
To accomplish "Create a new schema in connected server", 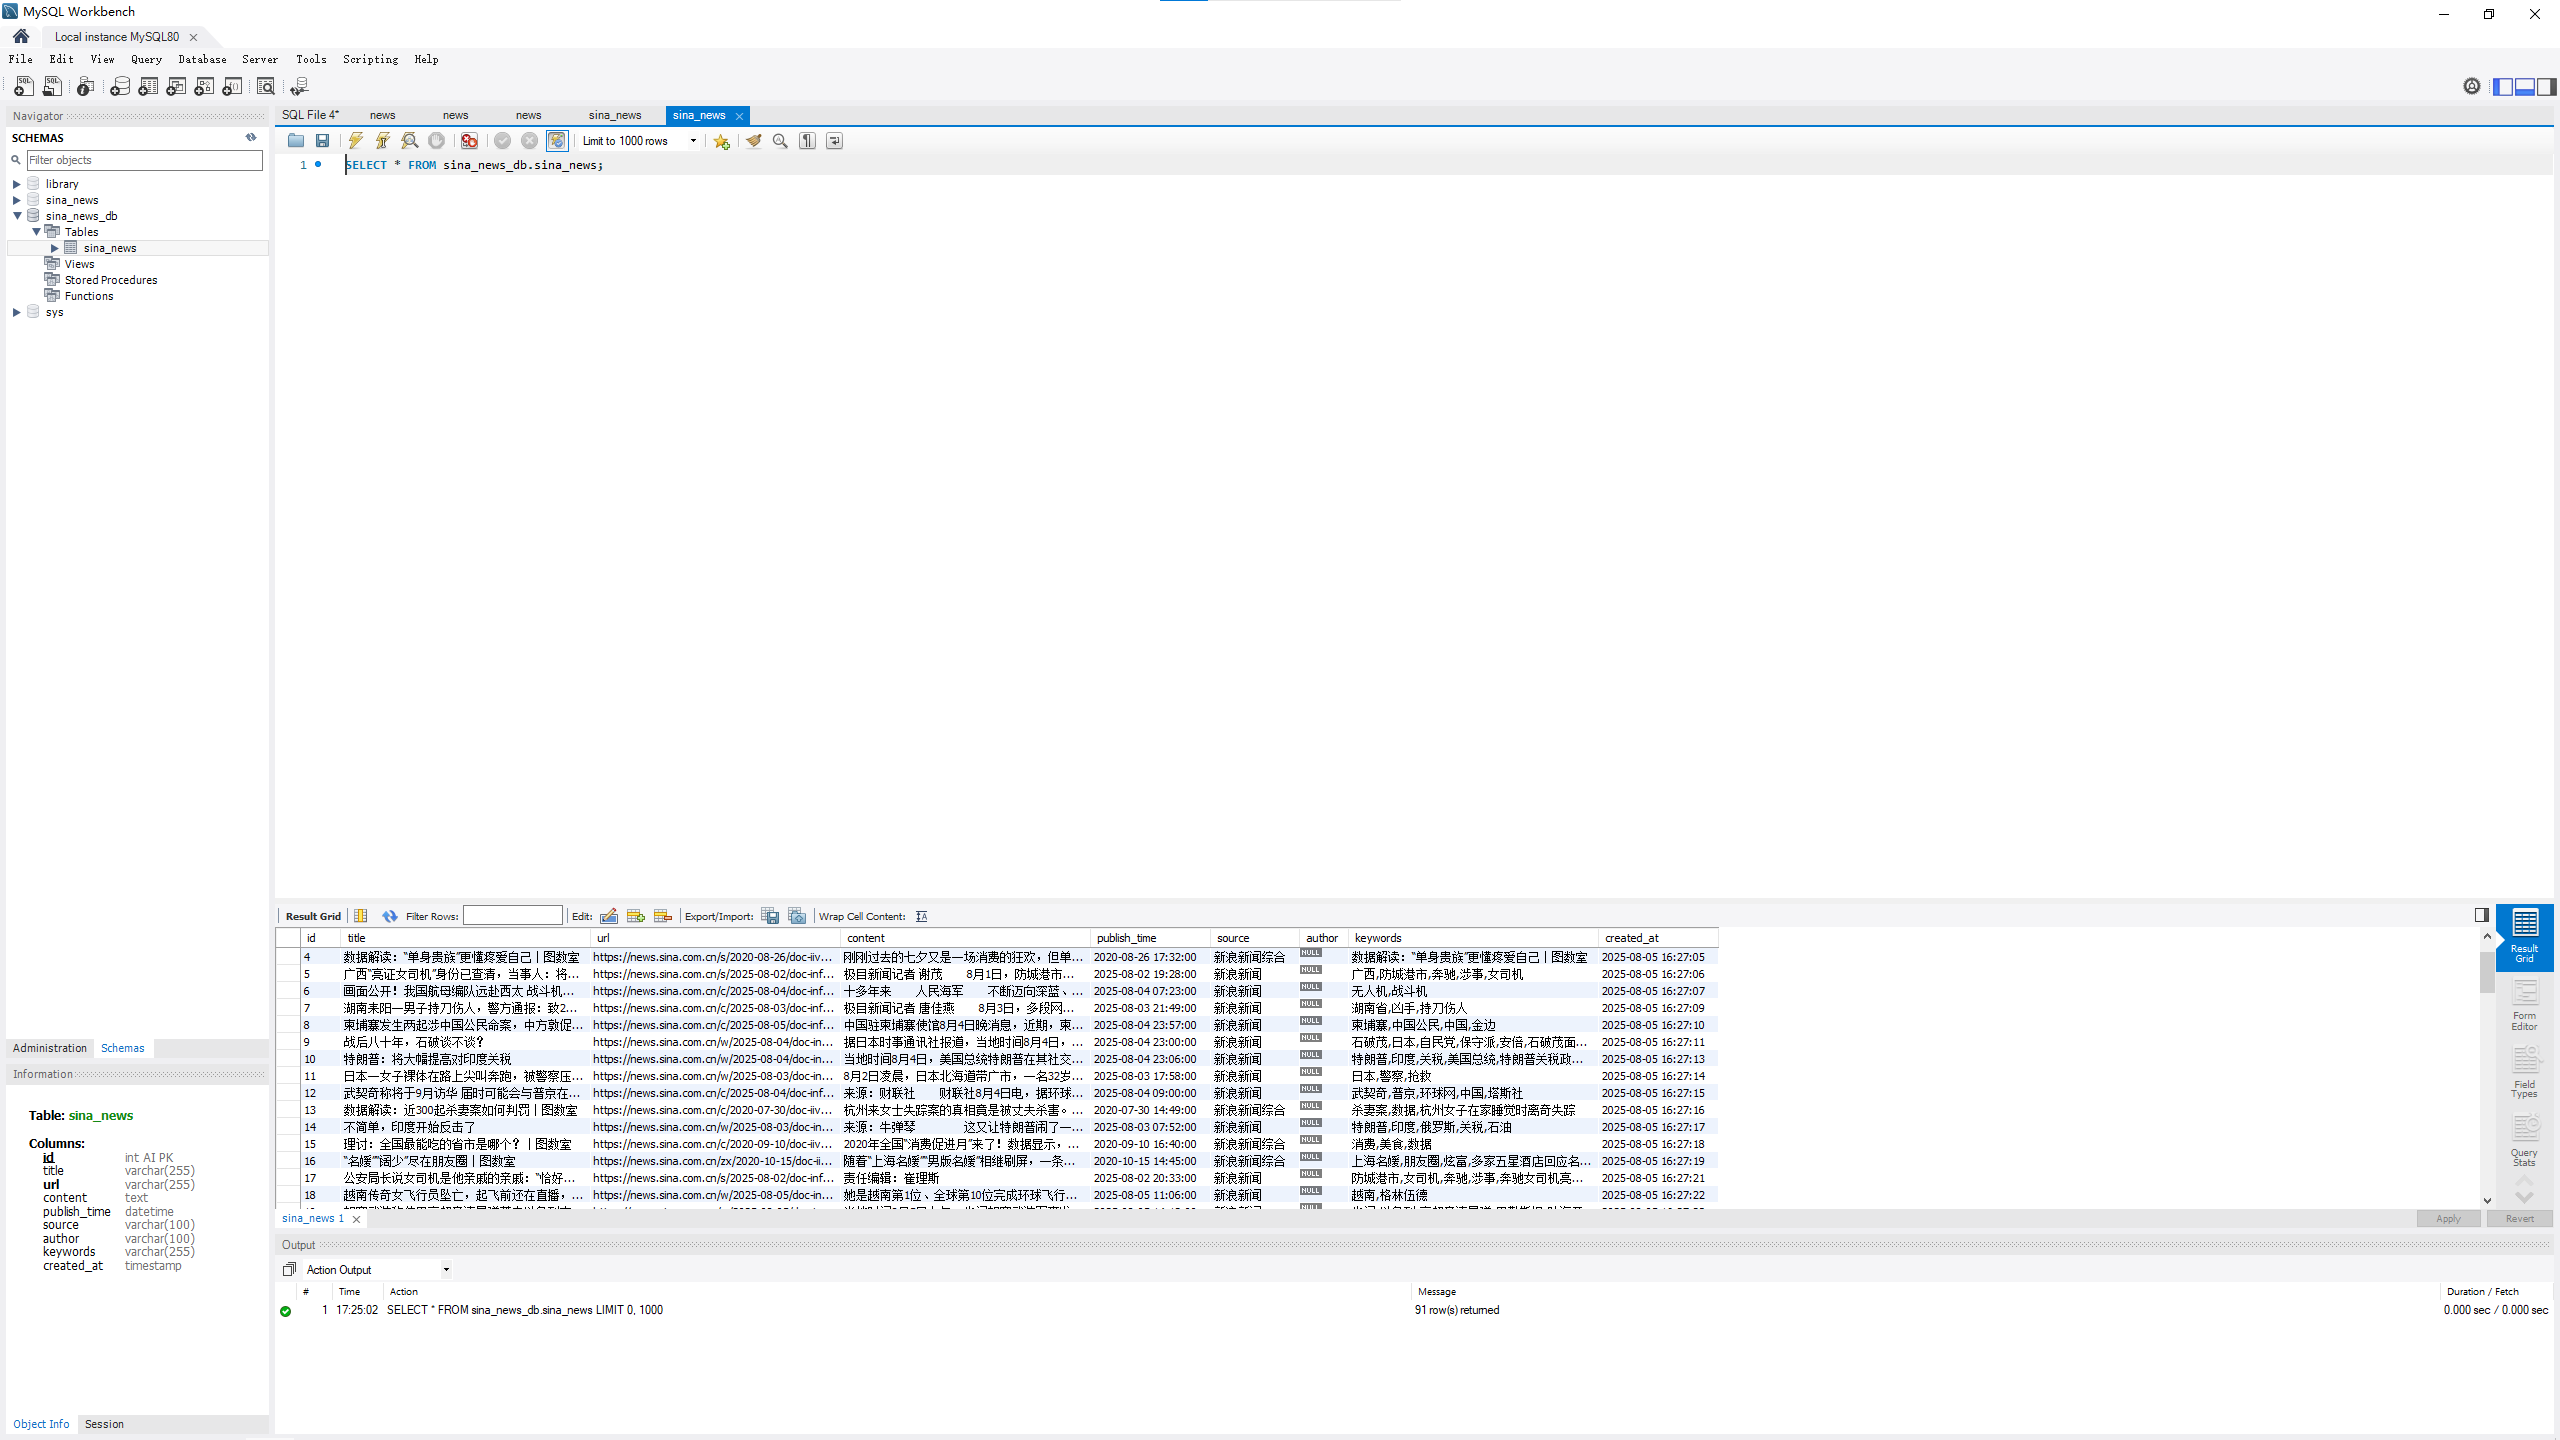I will pyautogui.click(x=120, y=87).
